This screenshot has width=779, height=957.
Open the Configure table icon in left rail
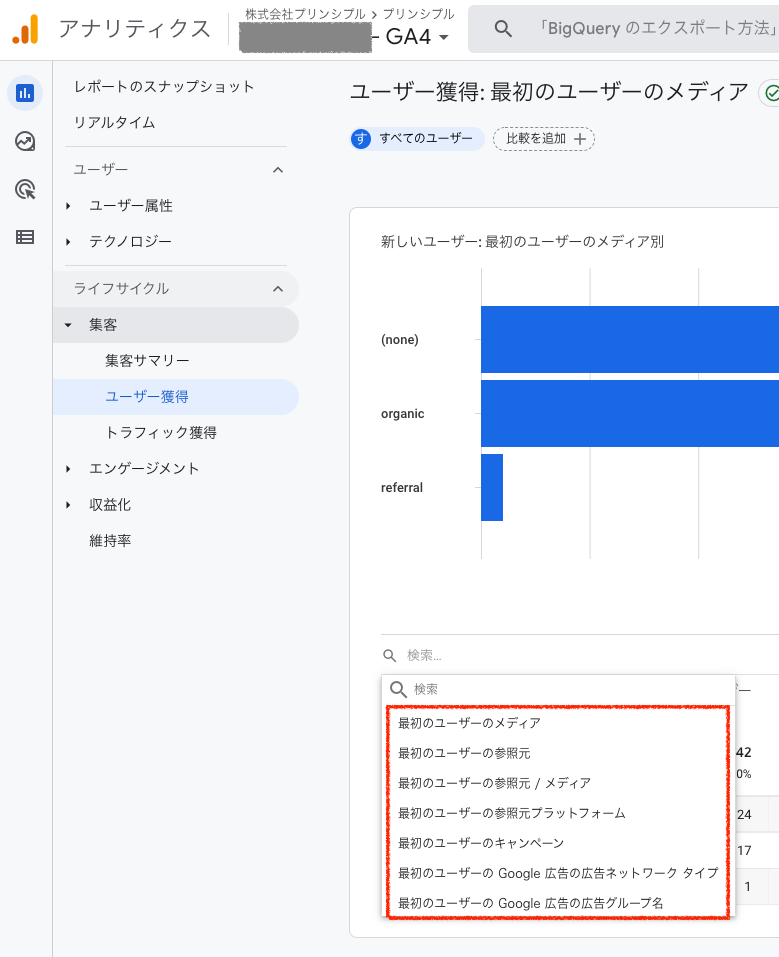(25, 237)
